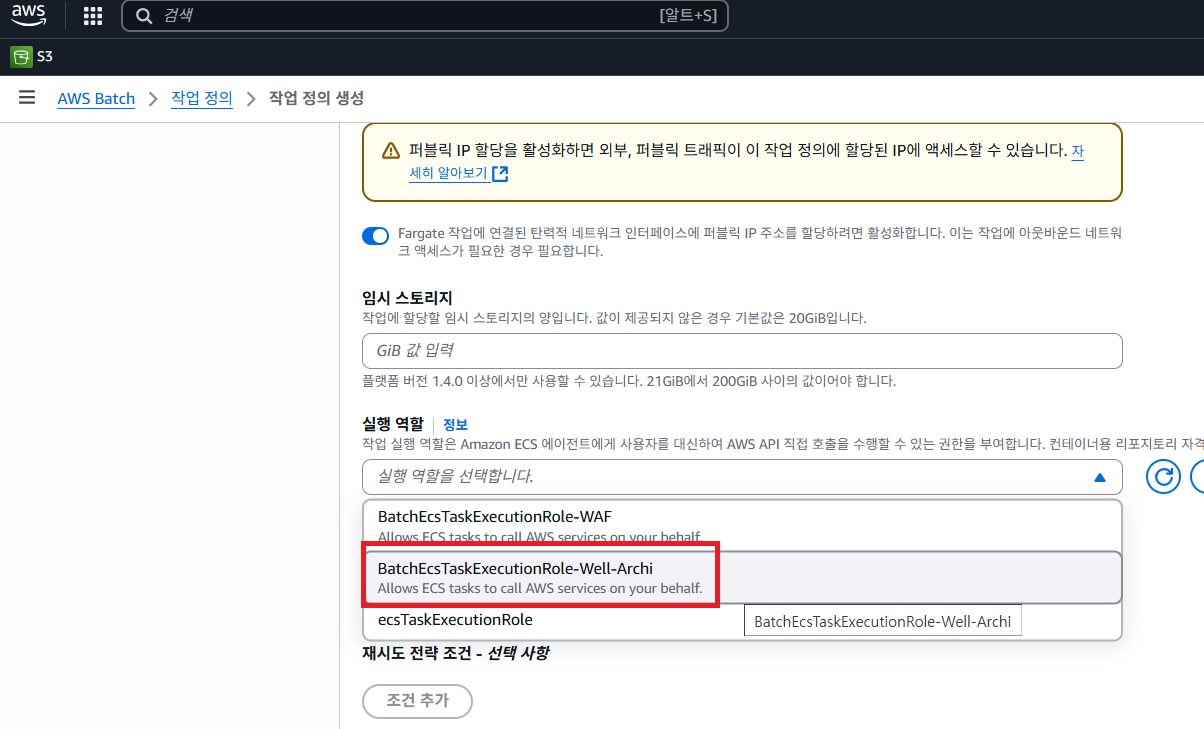
Task: Click the warning triangle icon in alert
Action: (x=391, y=151)
